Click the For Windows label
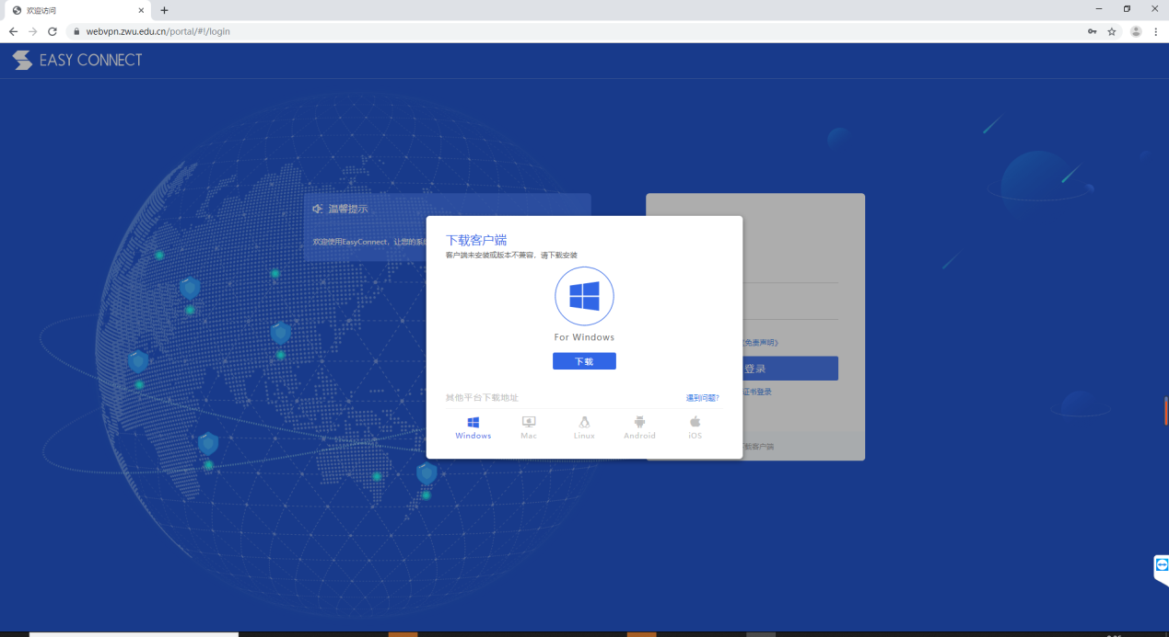The width and height of the screenshot is (1169, 637). (x=584, y=337)
